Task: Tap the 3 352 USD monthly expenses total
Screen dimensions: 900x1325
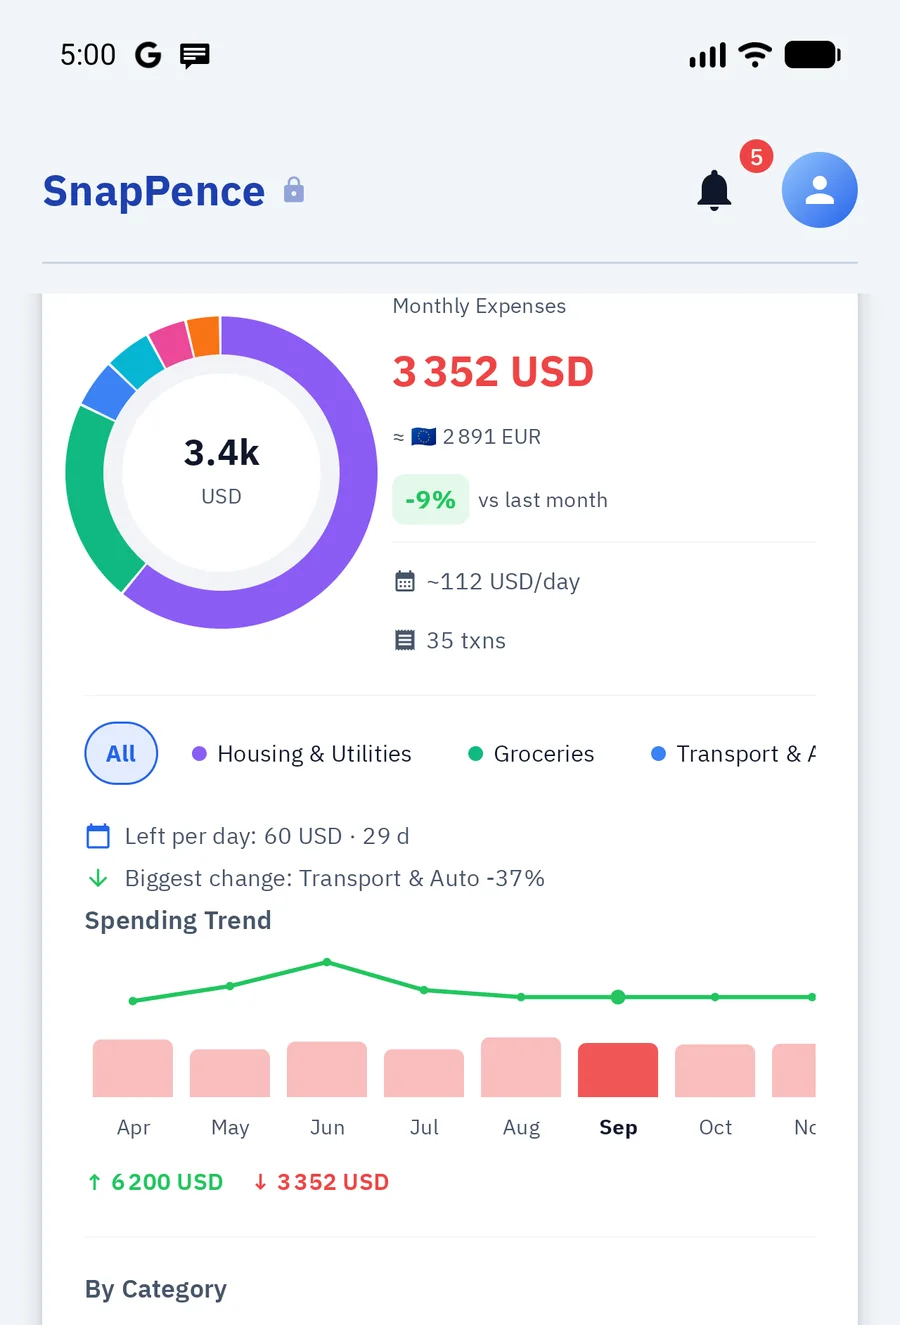Action: click(x=493, y=372)
